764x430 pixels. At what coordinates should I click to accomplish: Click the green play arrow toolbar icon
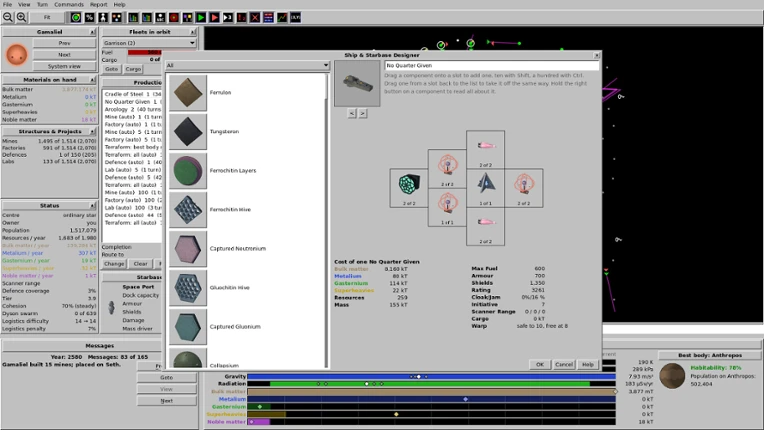(201, 18)
